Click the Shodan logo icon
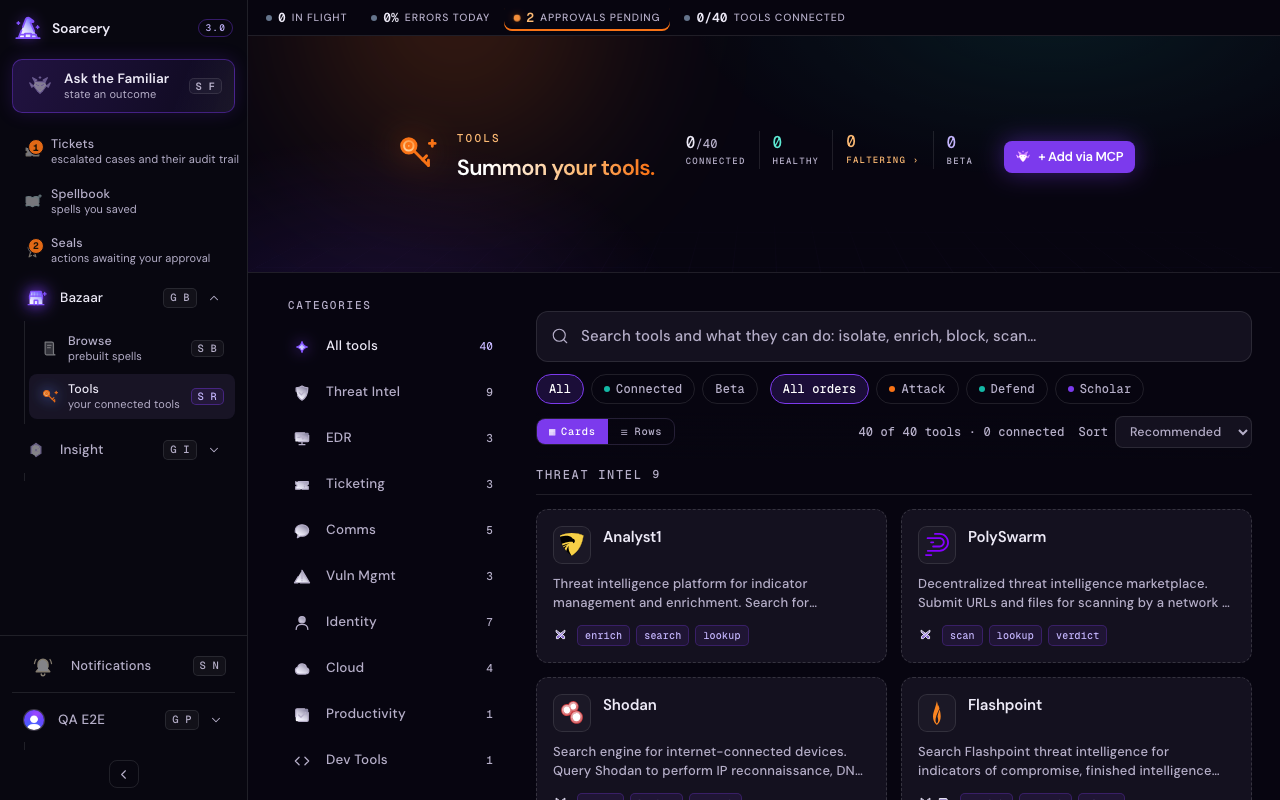 (572, 712)
